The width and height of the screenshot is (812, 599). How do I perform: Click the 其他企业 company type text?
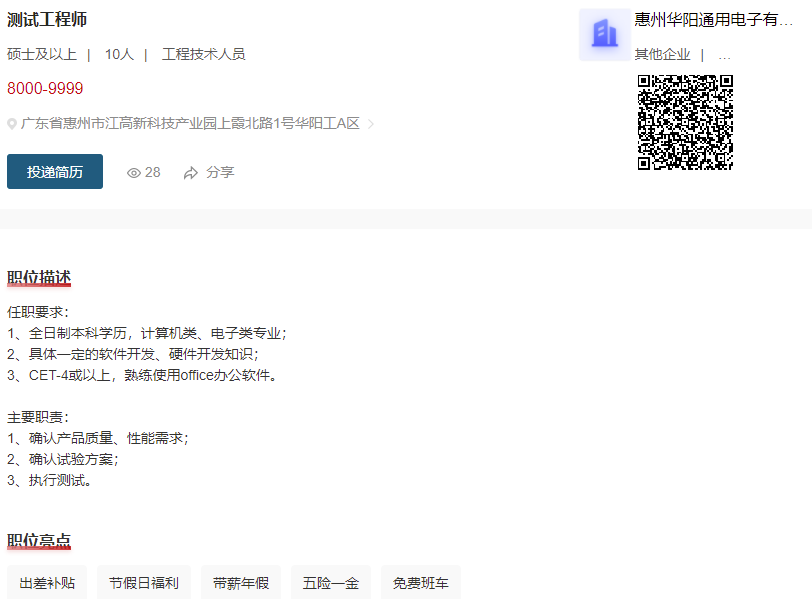point(662,54)
